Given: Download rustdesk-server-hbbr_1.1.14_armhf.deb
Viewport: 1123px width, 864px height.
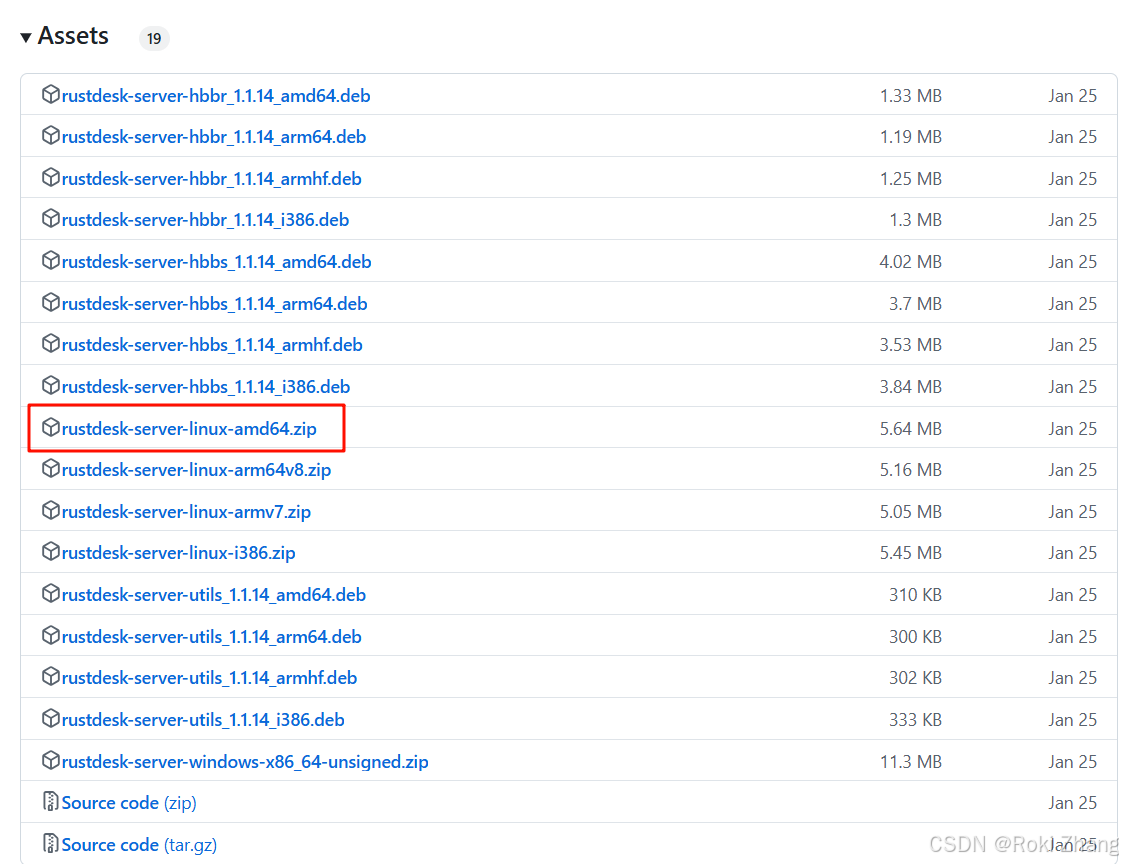Looking at the screenshot, I should pyautogui.click(x=211, y=179).
